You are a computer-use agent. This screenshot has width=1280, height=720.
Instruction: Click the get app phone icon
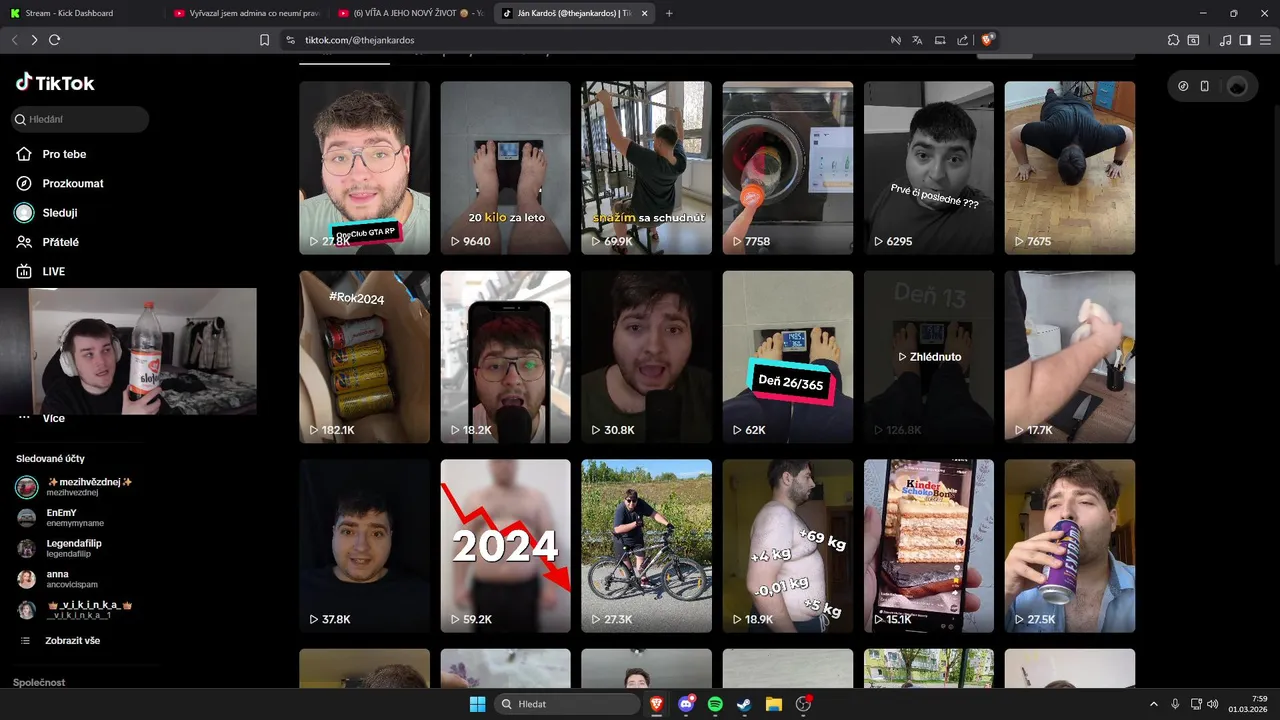(x=1205, y=86)
